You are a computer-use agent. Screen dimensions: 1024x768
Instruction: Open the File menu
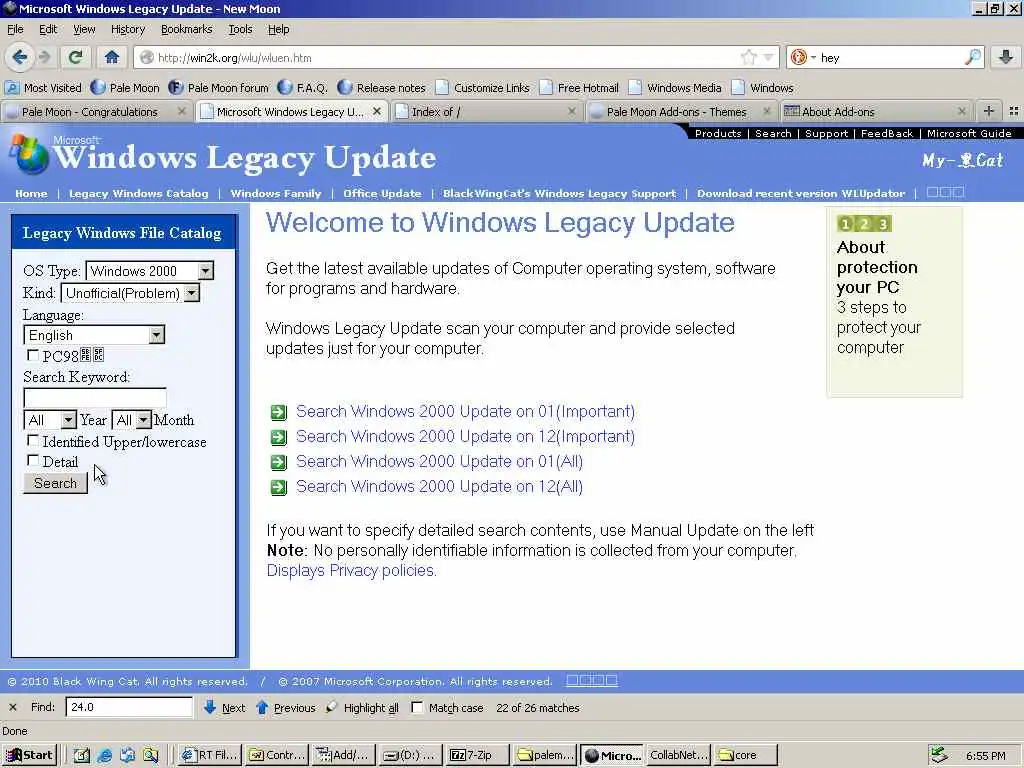click(x=15, y=29)
